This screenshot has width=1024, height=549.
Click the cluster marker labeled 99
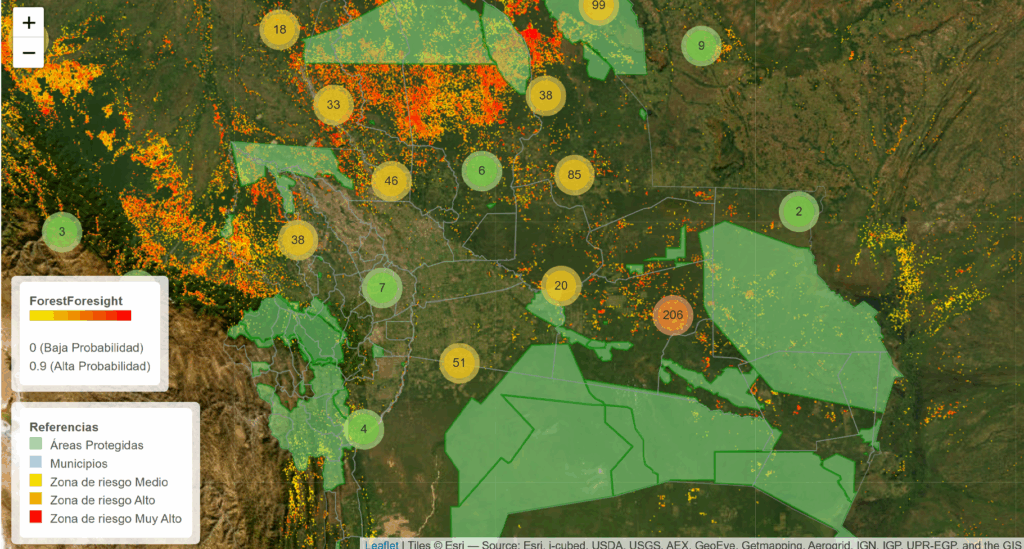tap(598, 8)
